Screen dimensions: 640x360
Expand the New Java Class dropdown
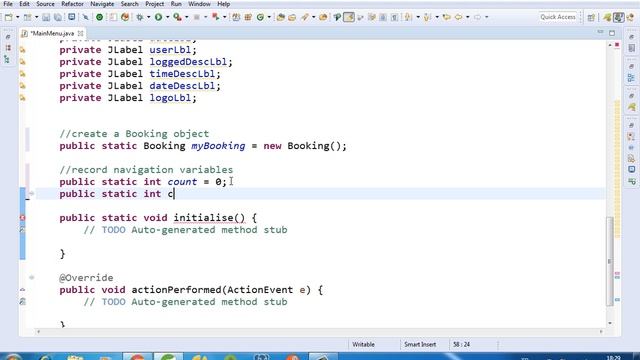(x=269, y=17)
